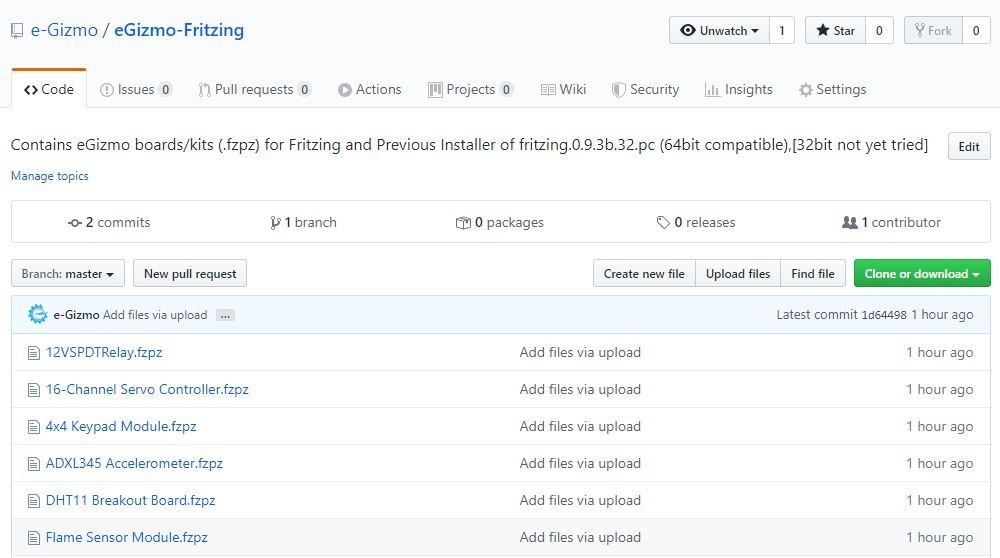
Task: Open the Insights tab
Action: click(x=739, y=89)
